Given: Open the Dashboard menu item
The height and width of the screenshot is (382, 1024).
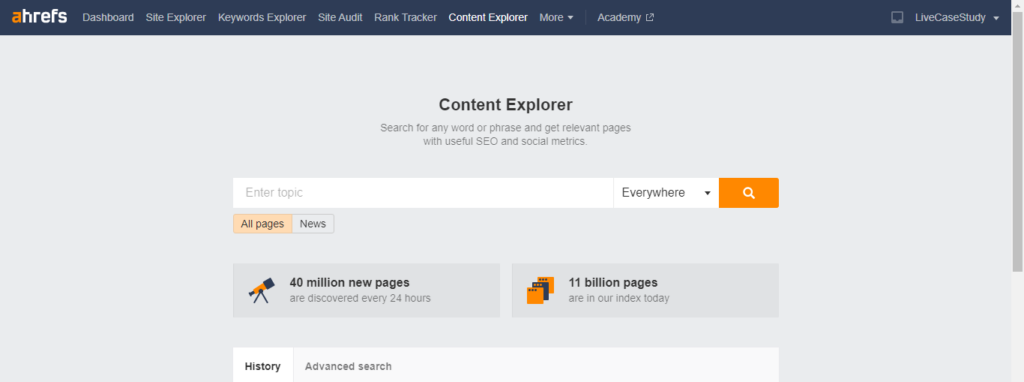Looking at the screenshot, I should point(108,18).
